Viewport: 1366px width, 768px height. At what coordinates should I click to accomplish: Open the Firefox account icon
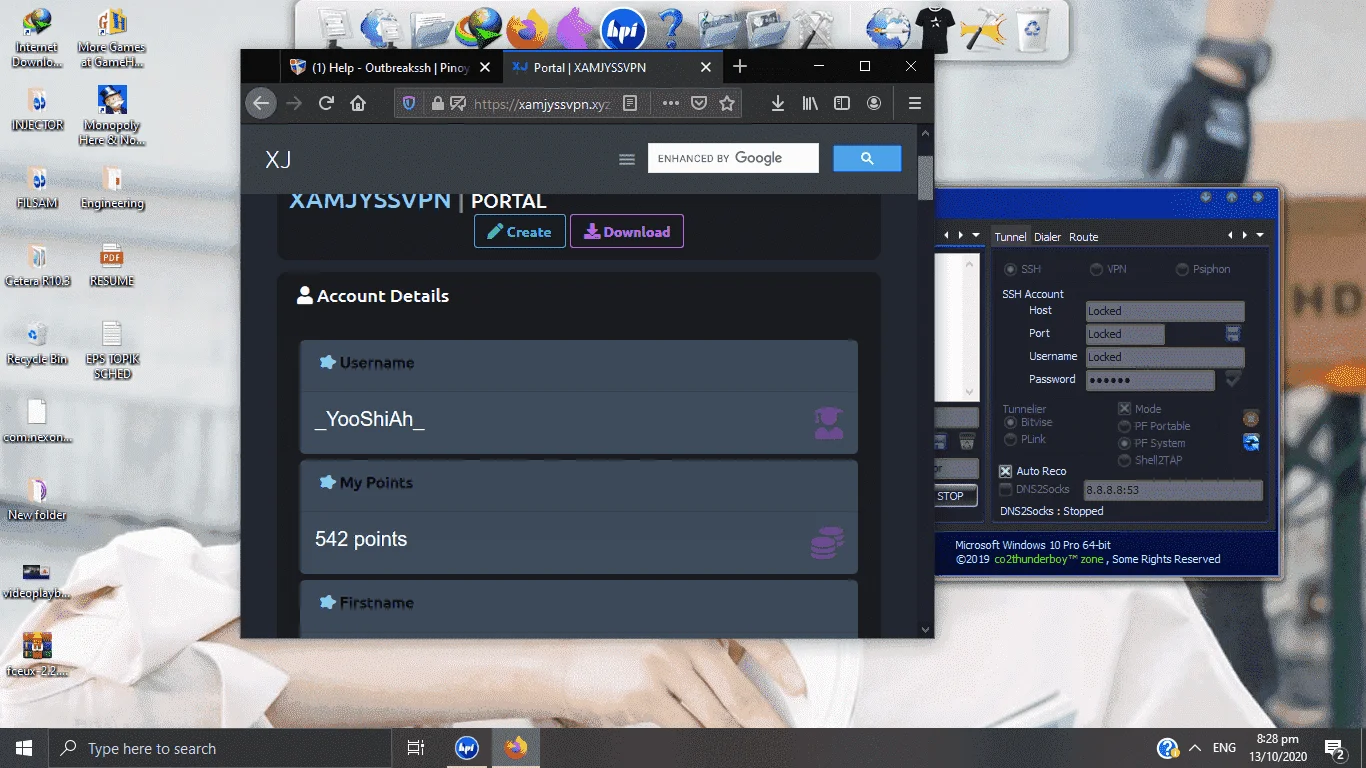(874, 103)
